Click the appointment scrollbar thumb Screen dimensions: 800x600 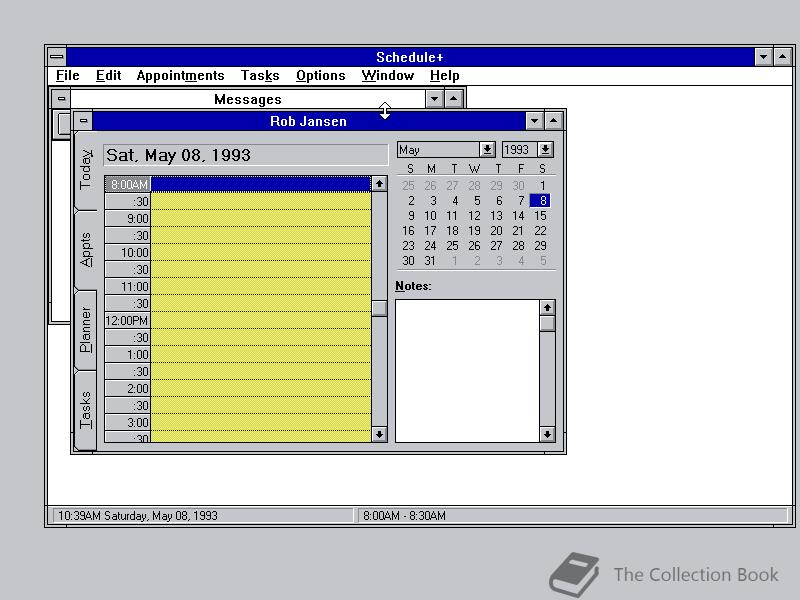pyautogui.click(x=379, y=308)
